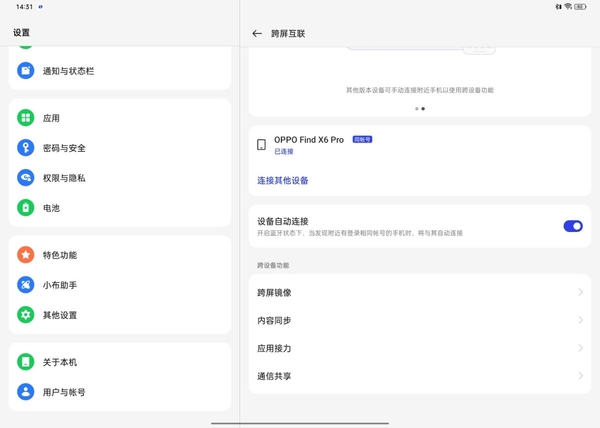The image size is (600, 428).
Task: Open the green 应用 icon
Action: (26, 118)
